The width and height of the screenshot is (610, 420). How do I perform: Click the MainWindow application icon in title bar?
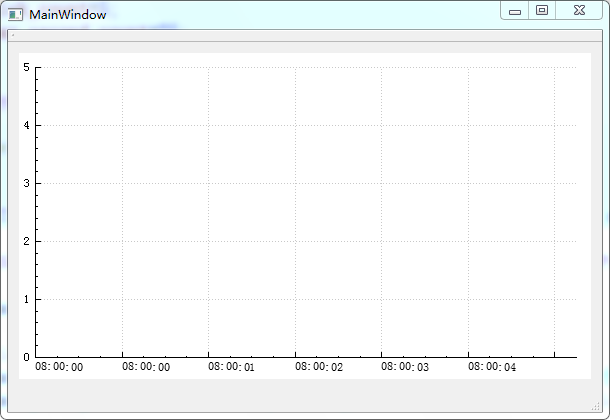click(15, 15)
